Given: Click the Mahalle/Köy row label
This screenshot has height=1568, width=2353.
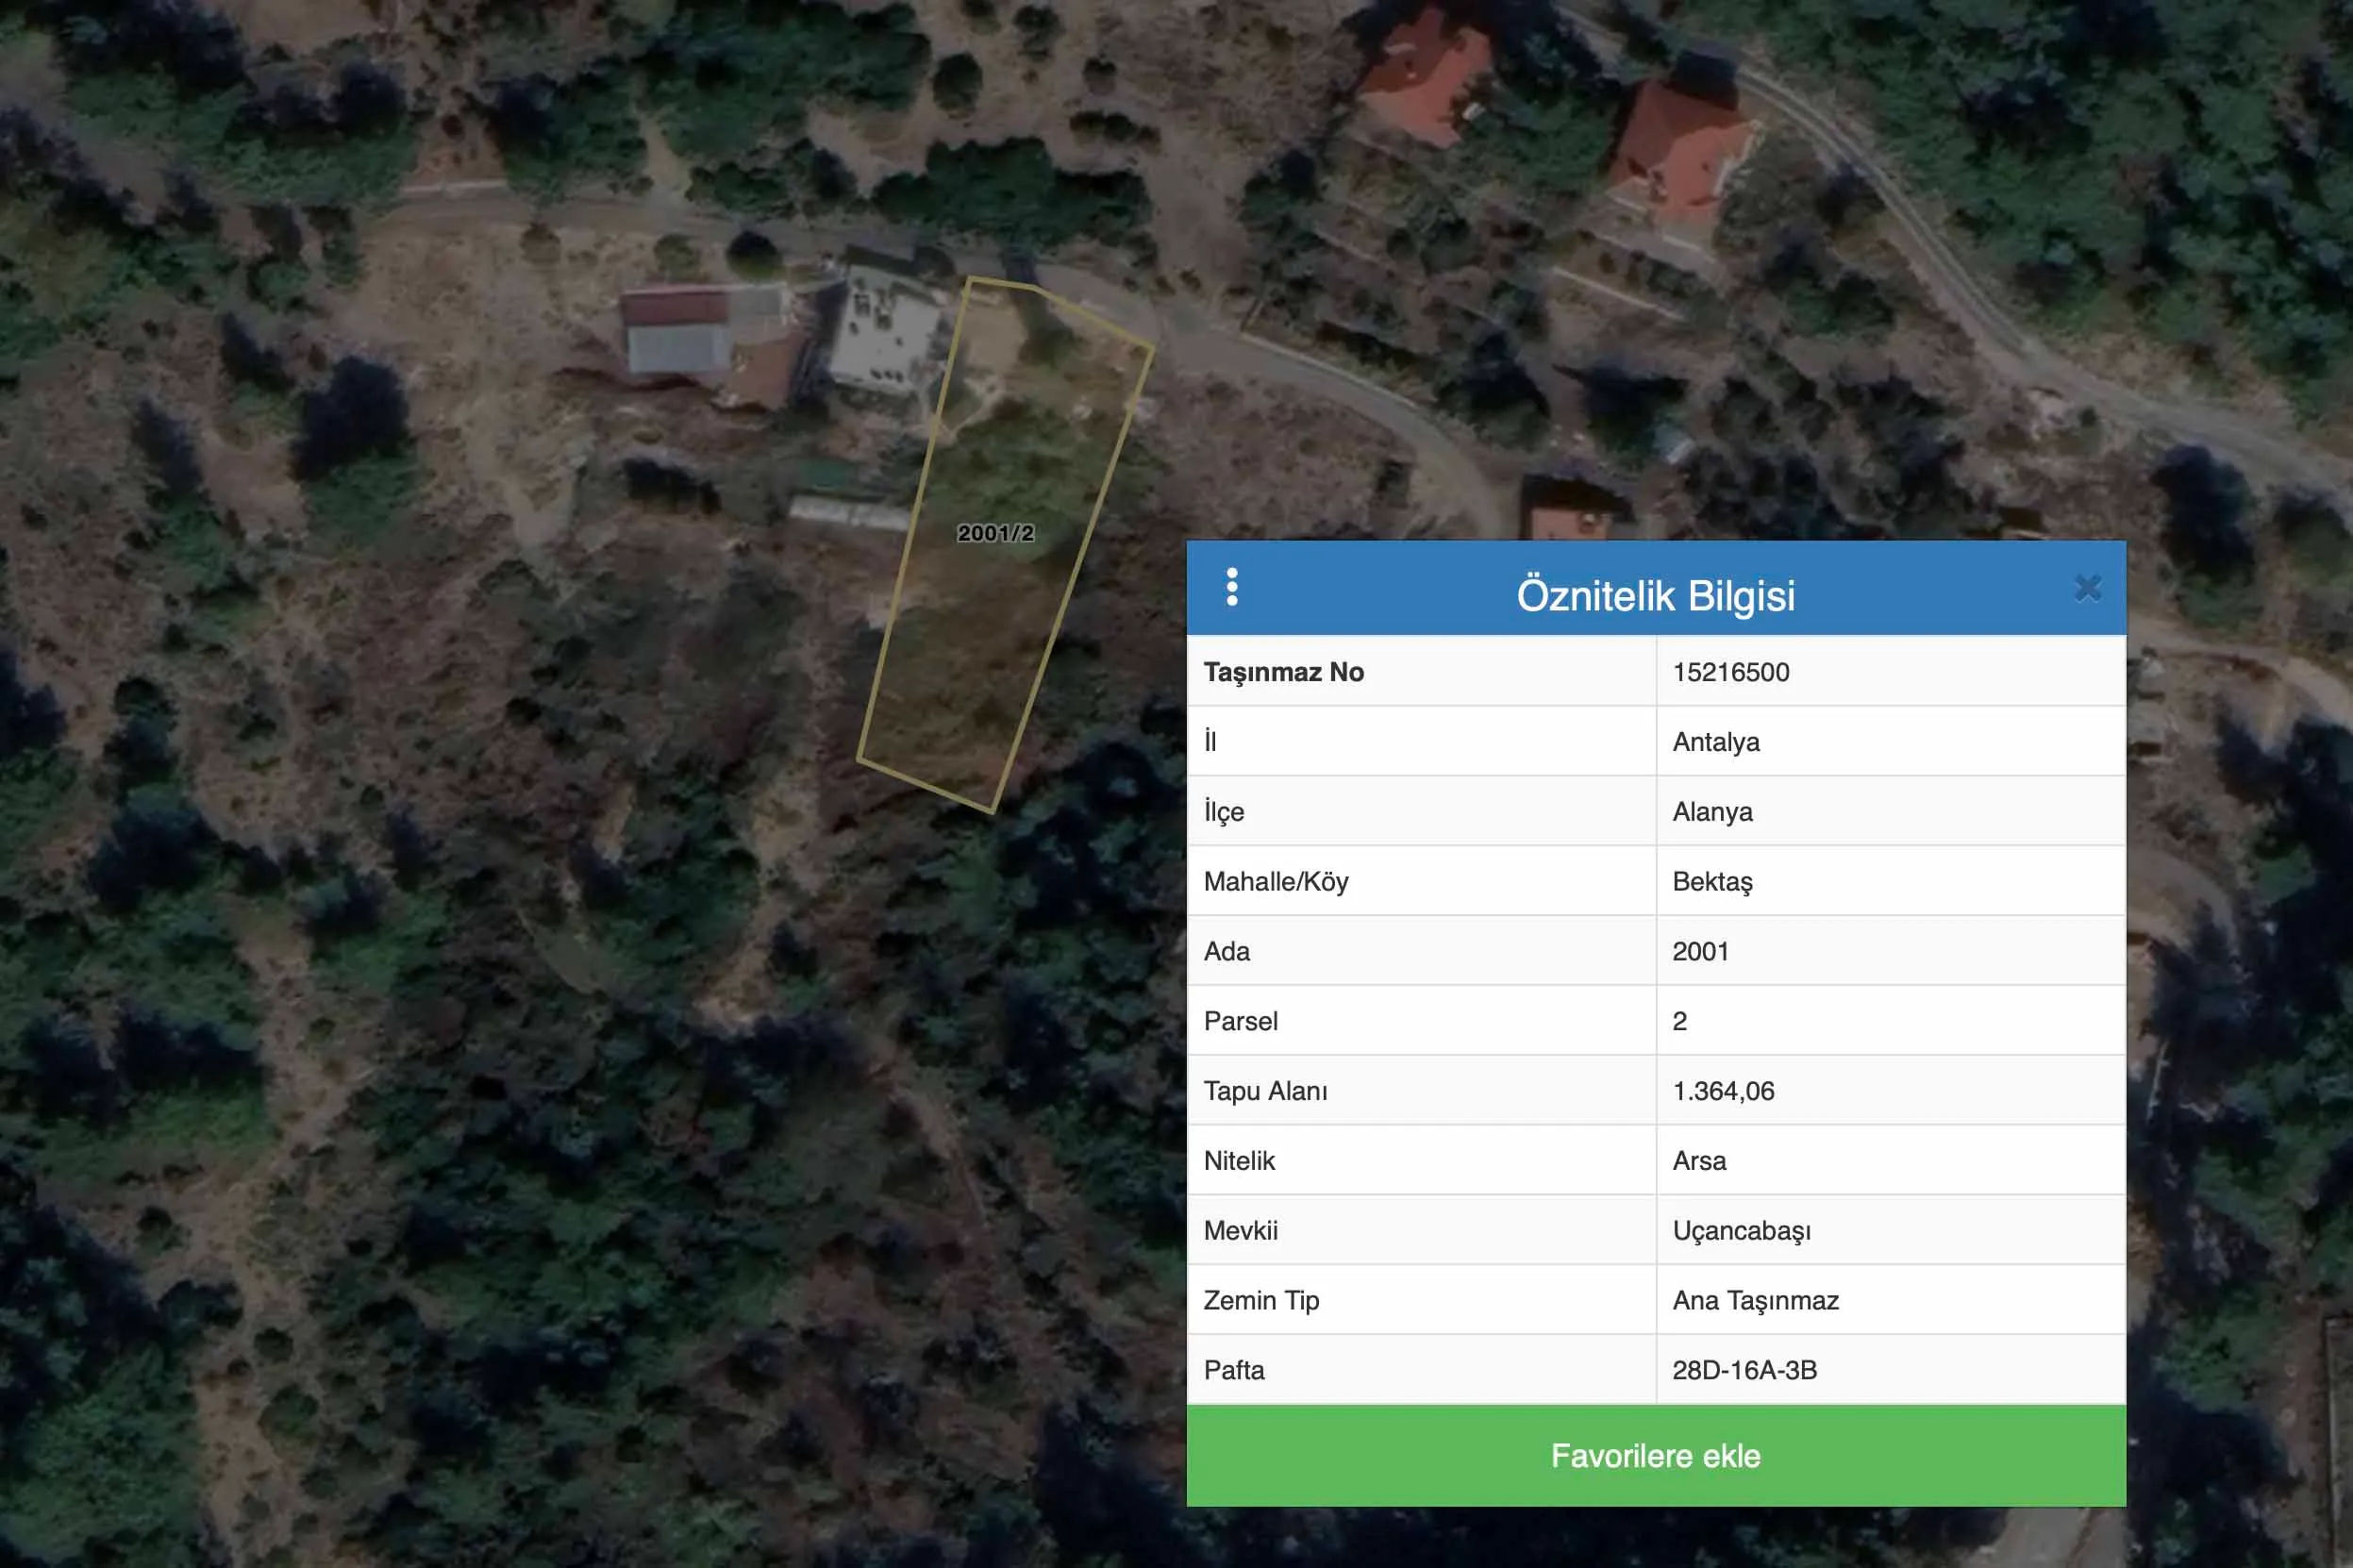Looking at the screenshot, I should (1275, 882).
